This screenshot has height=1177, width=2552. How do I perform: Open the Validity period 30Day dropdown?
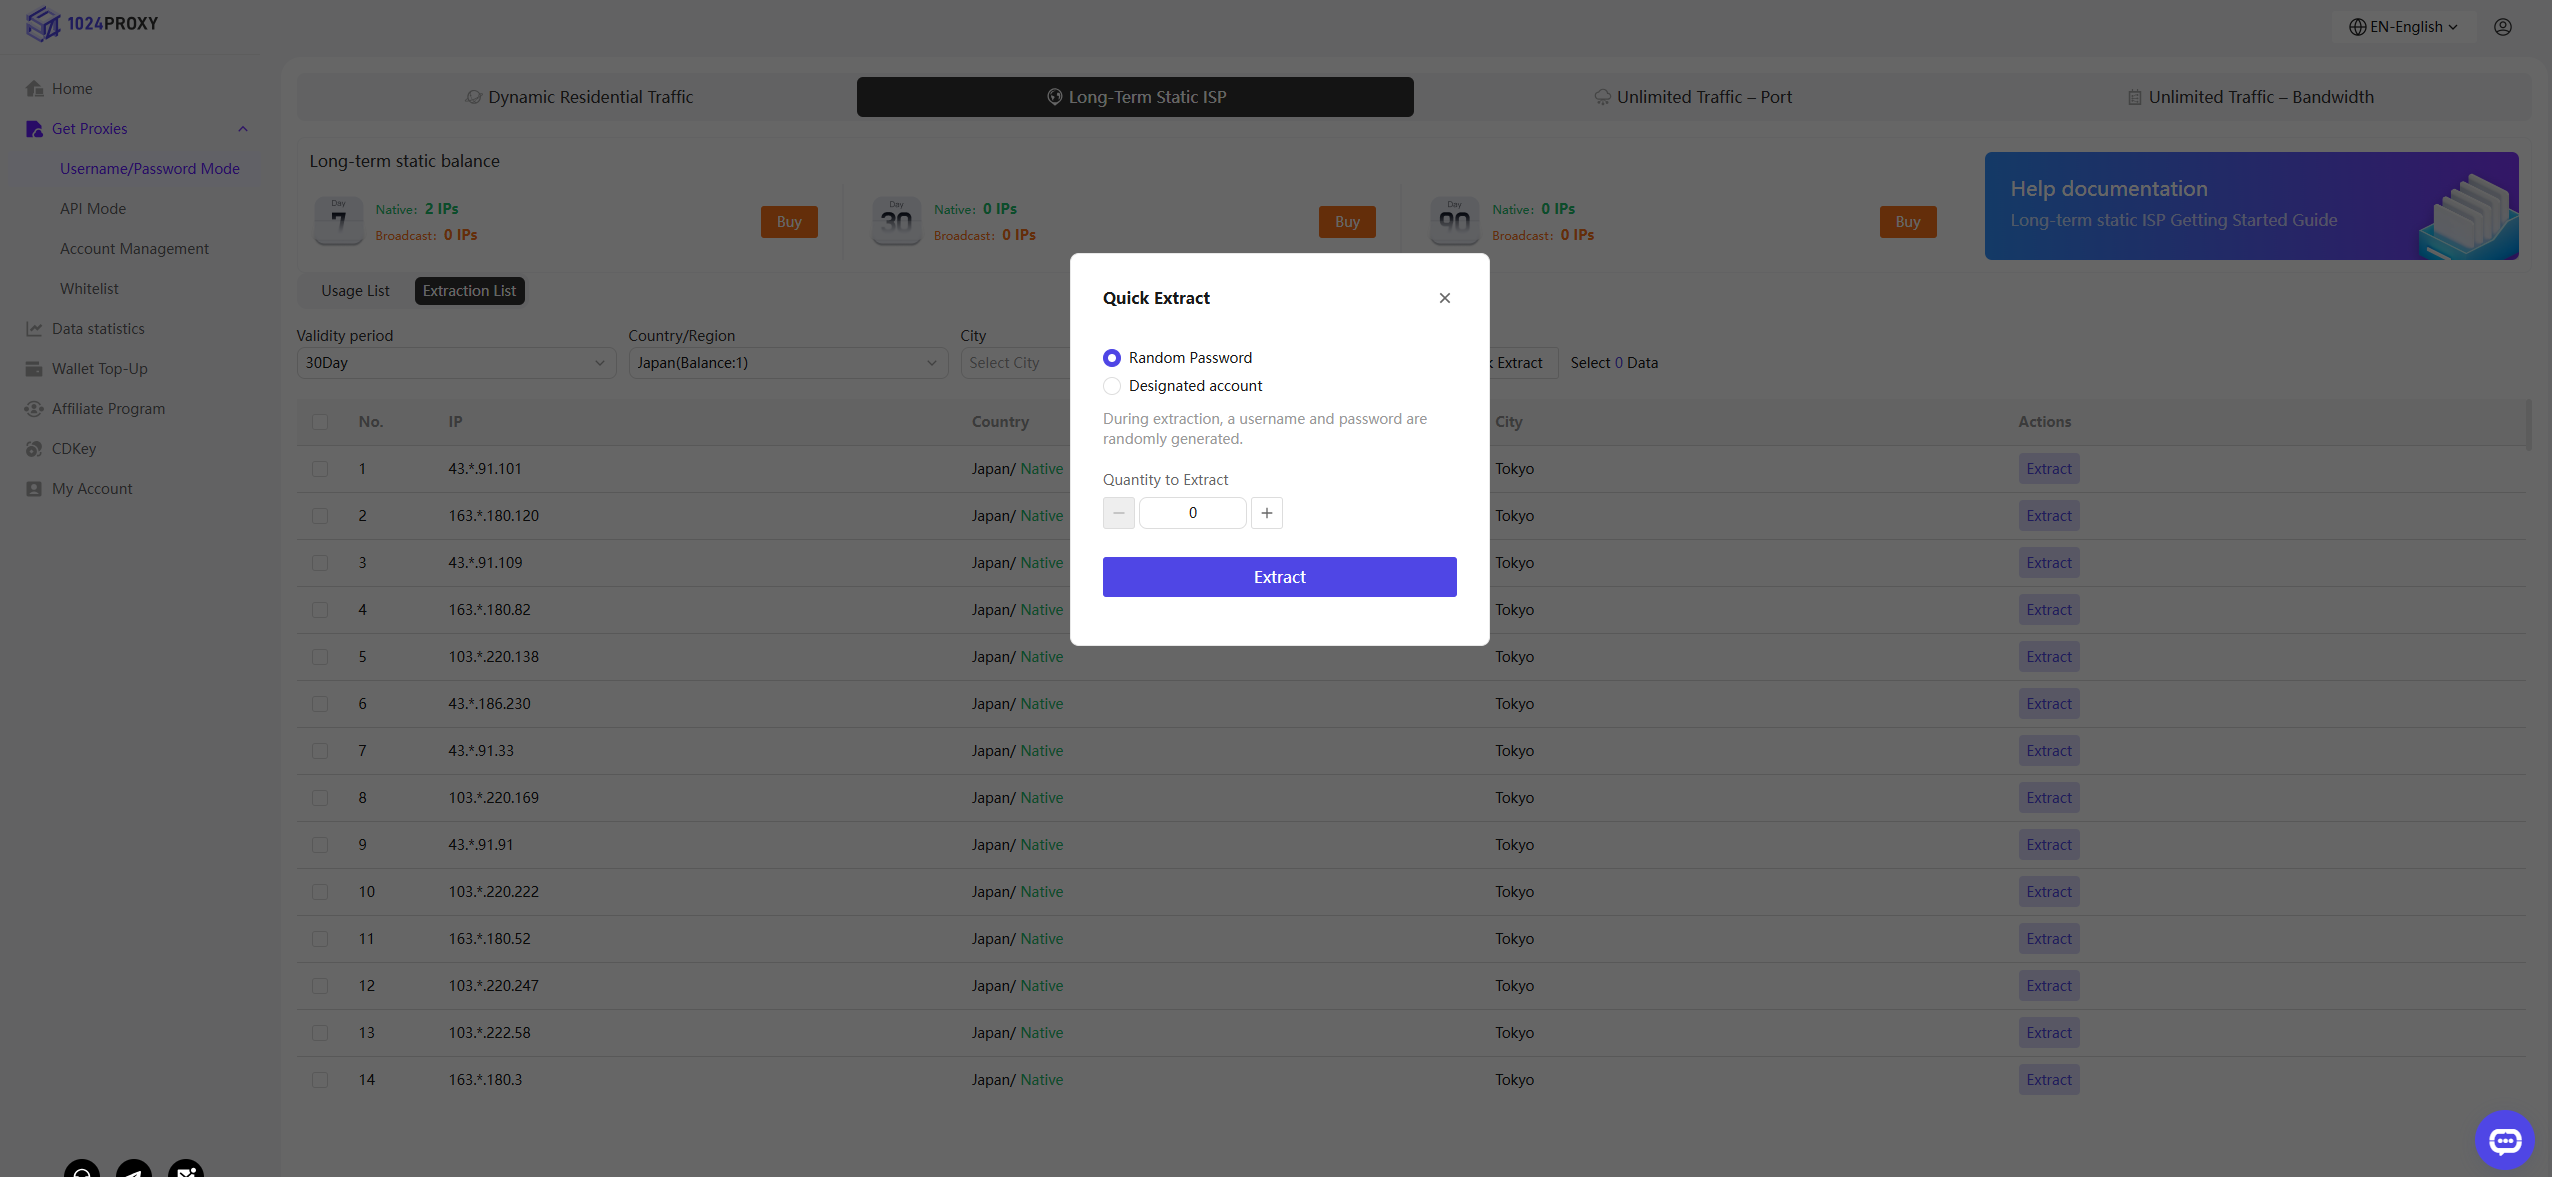coord(456,363)
